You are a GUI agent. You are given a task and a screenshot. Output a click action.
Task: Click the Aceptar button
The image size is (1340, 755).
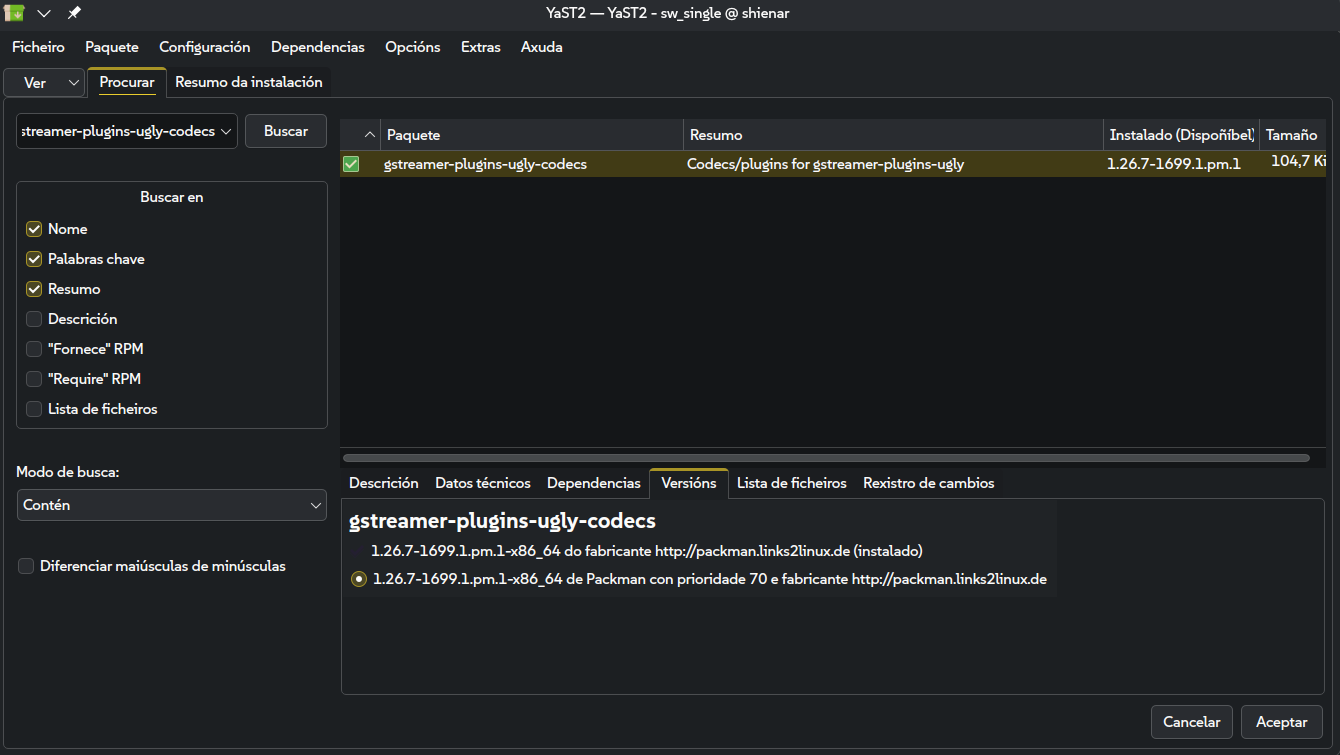(1281, 722)
